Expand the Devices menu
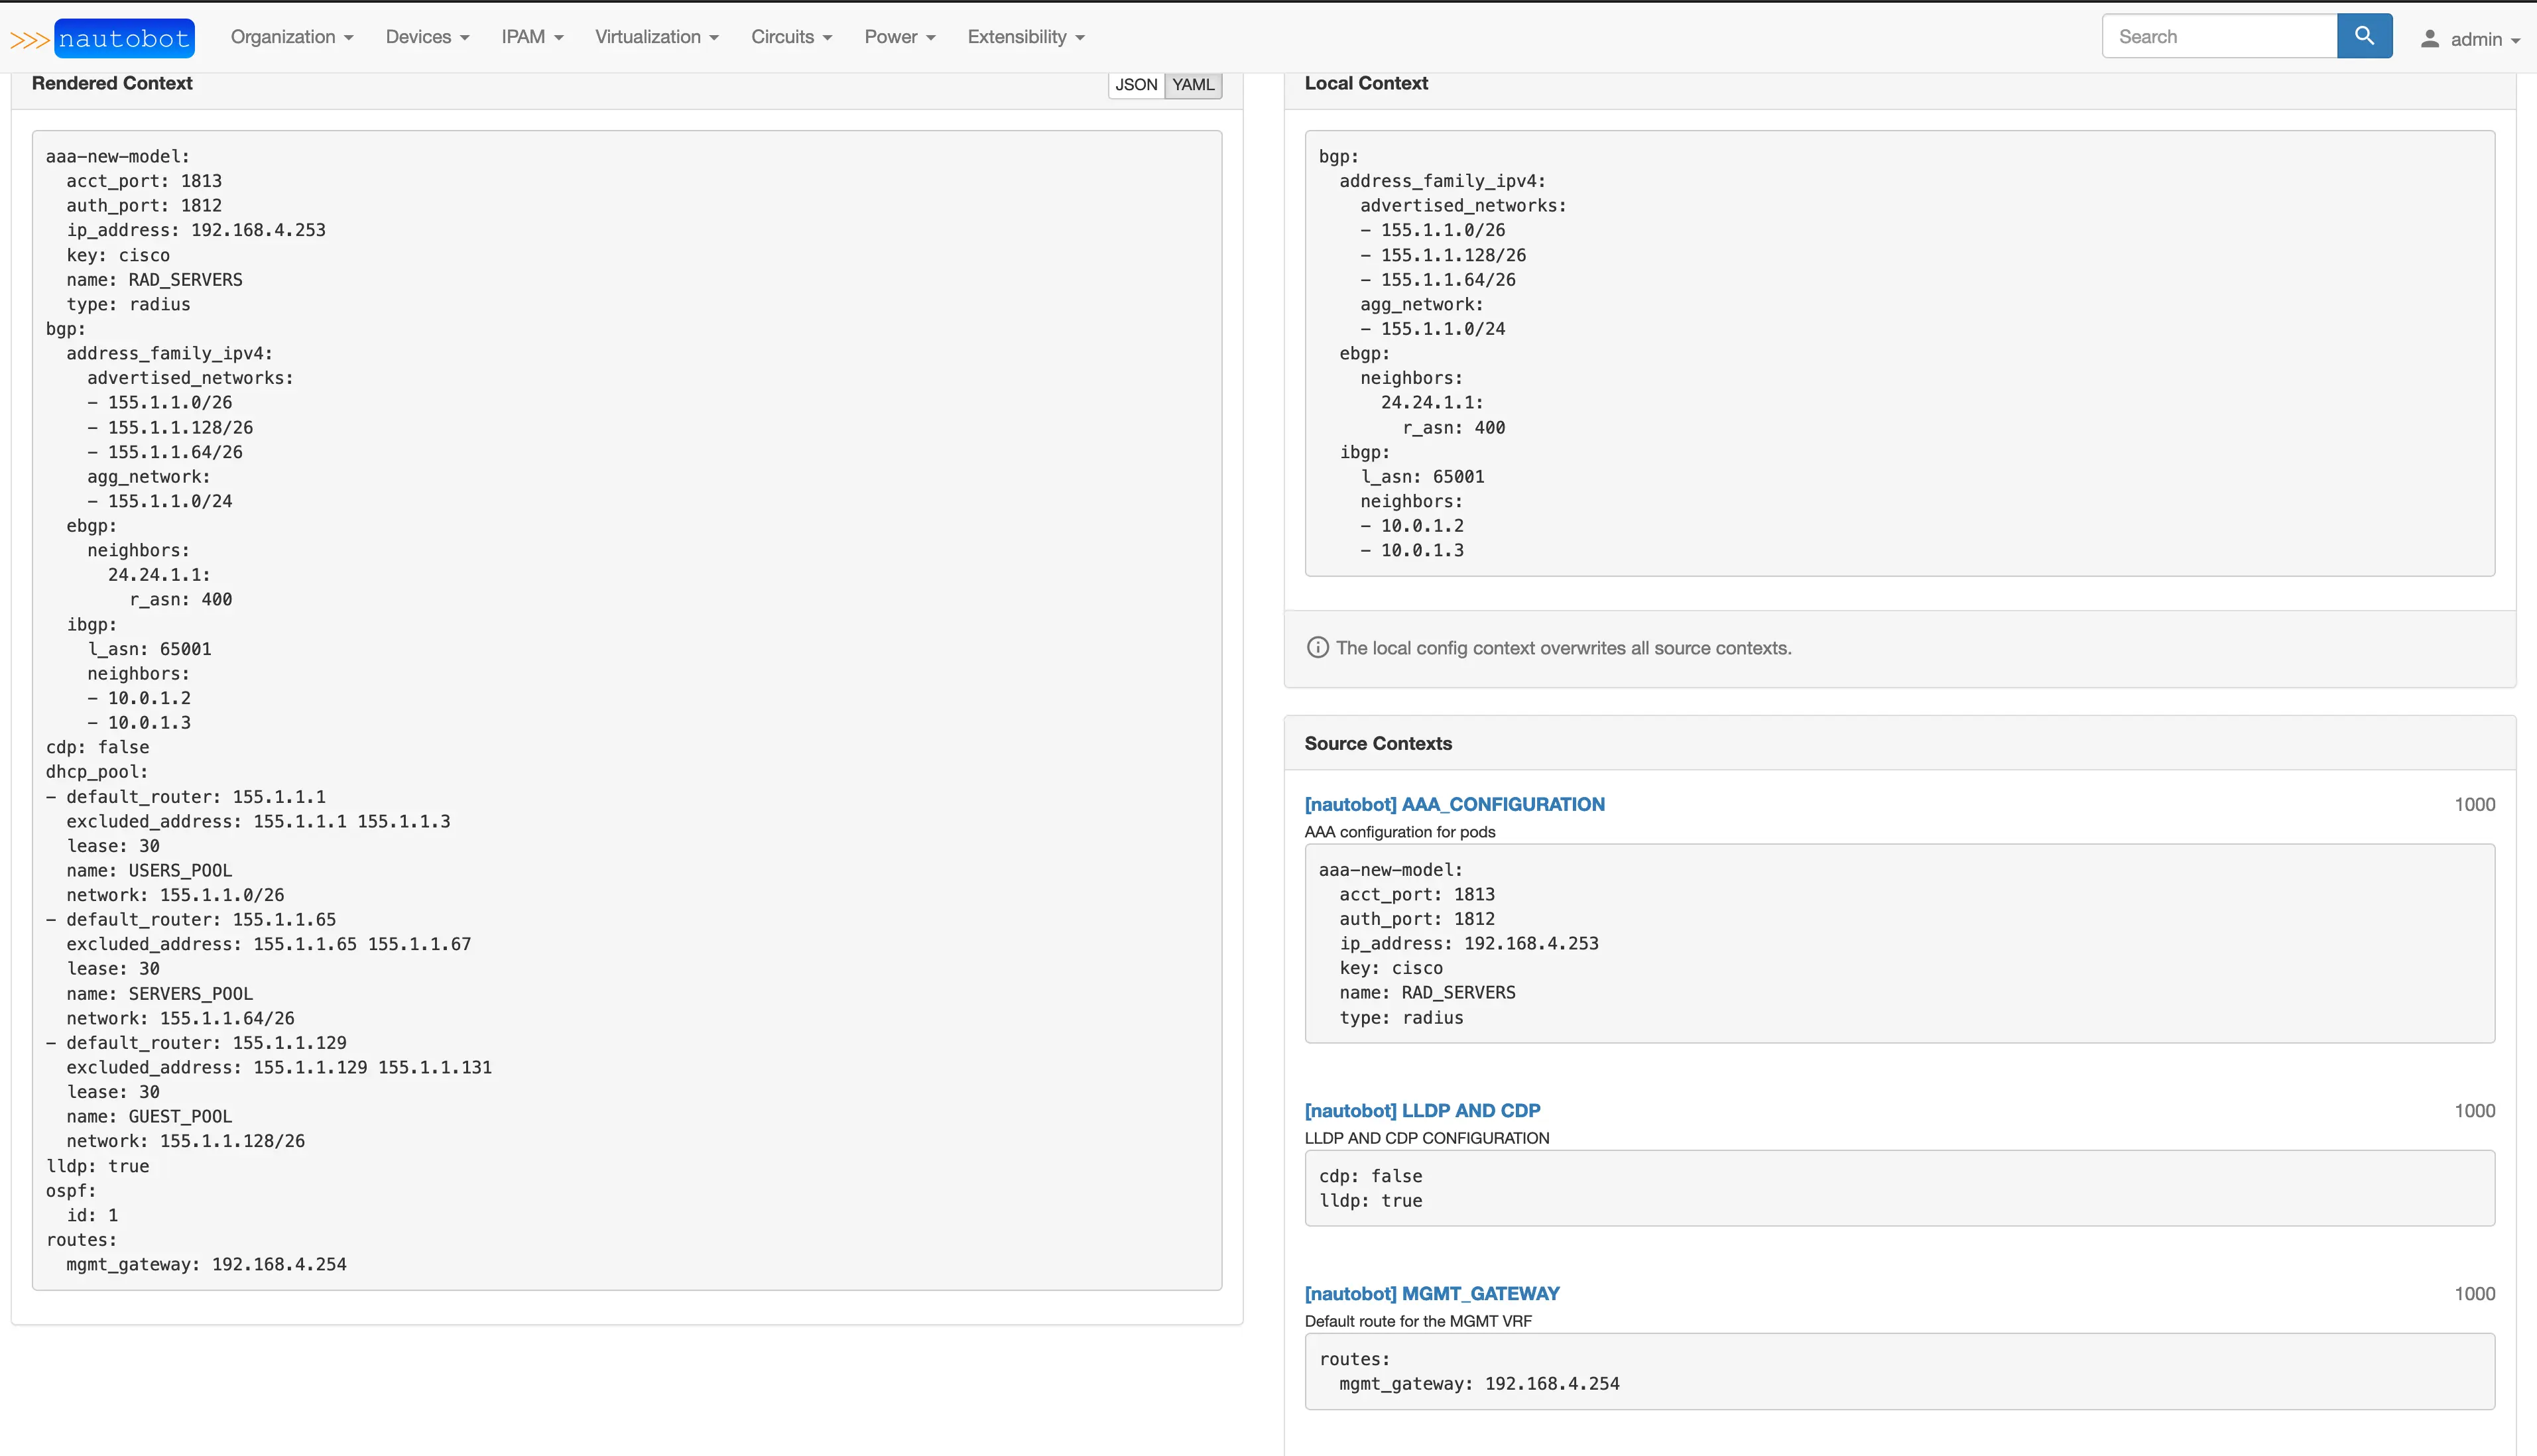Image resolution: width=2537 pixels, height=1456 pixels. (x=427, y=37)
